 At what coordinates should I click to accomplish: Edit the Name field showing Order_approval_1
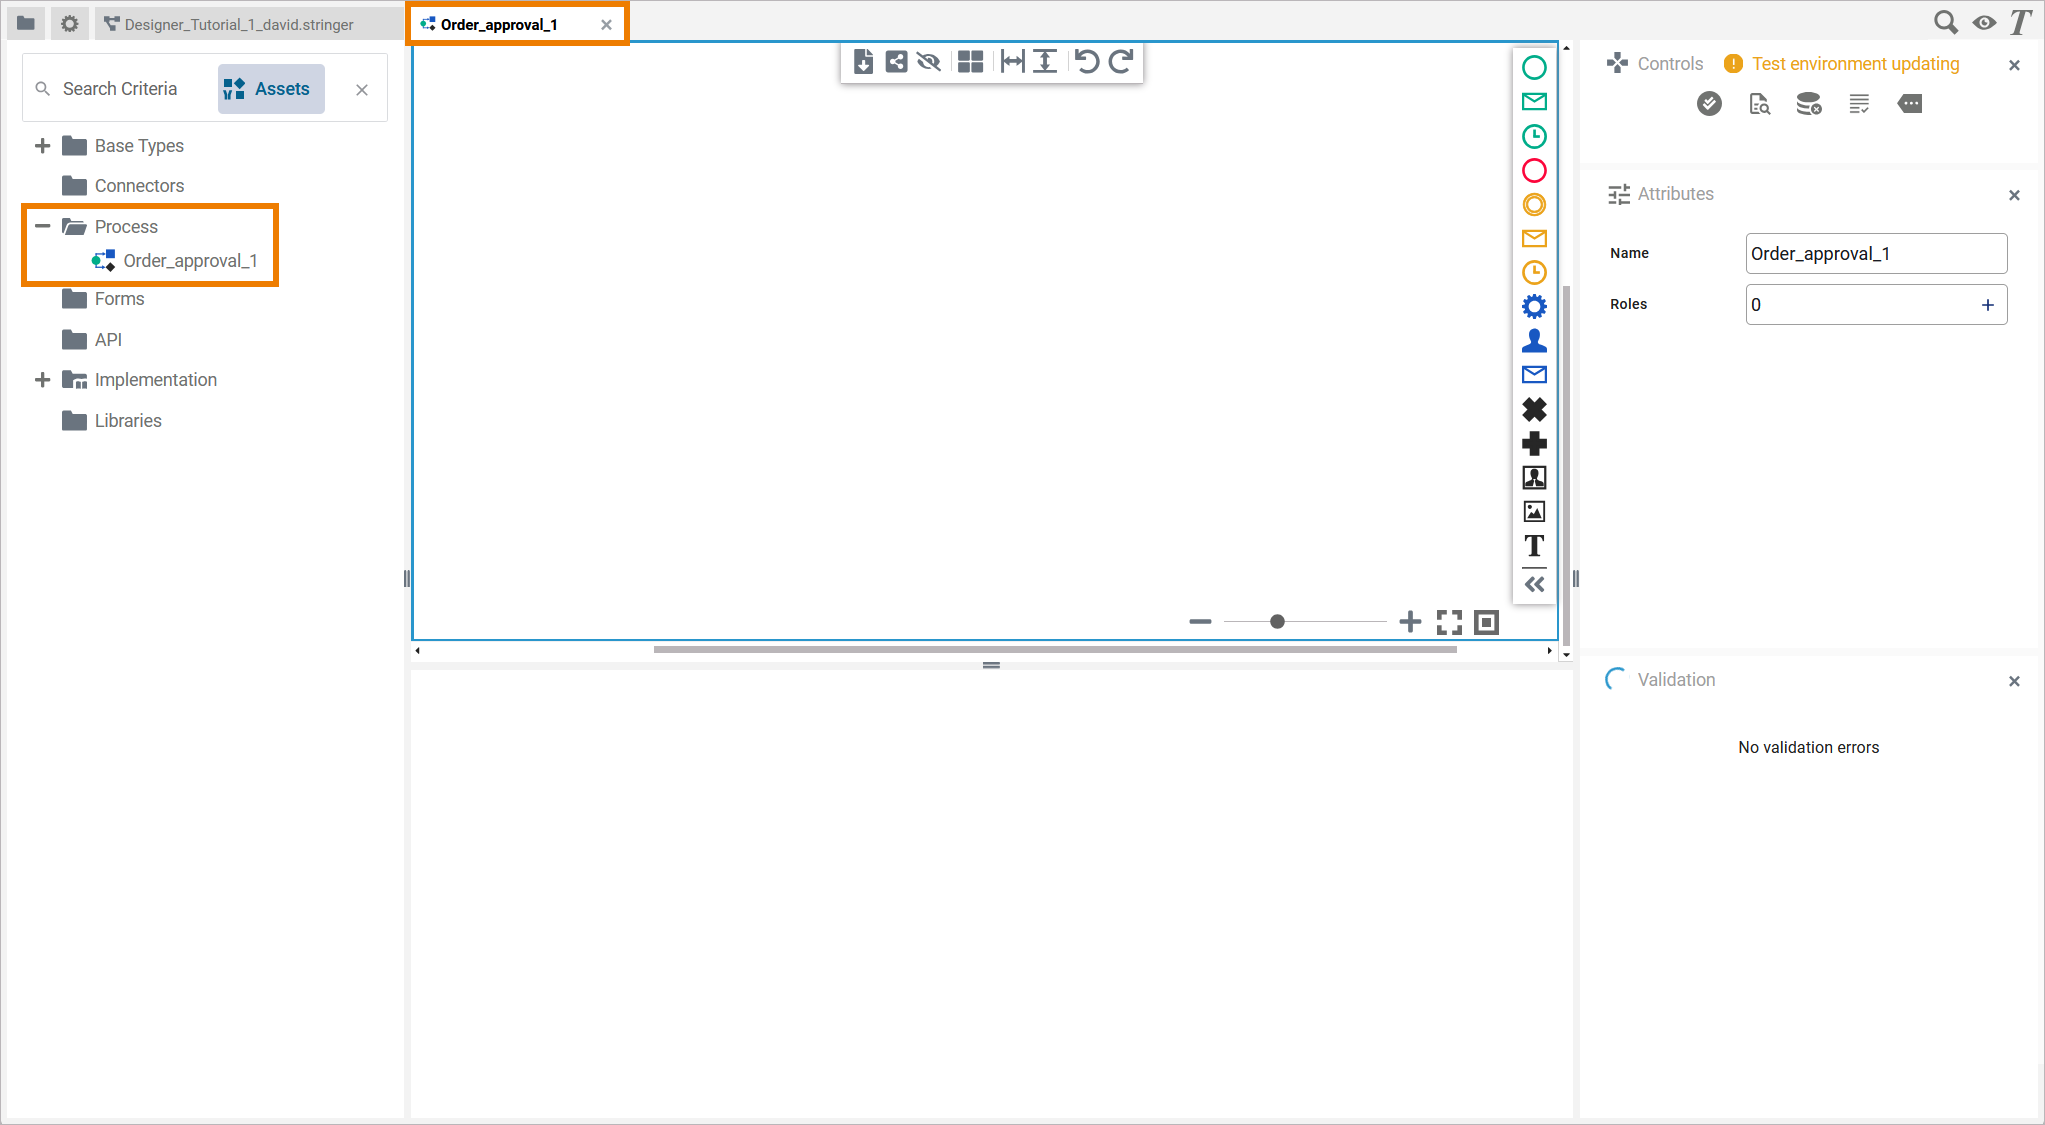(1875, 253)
